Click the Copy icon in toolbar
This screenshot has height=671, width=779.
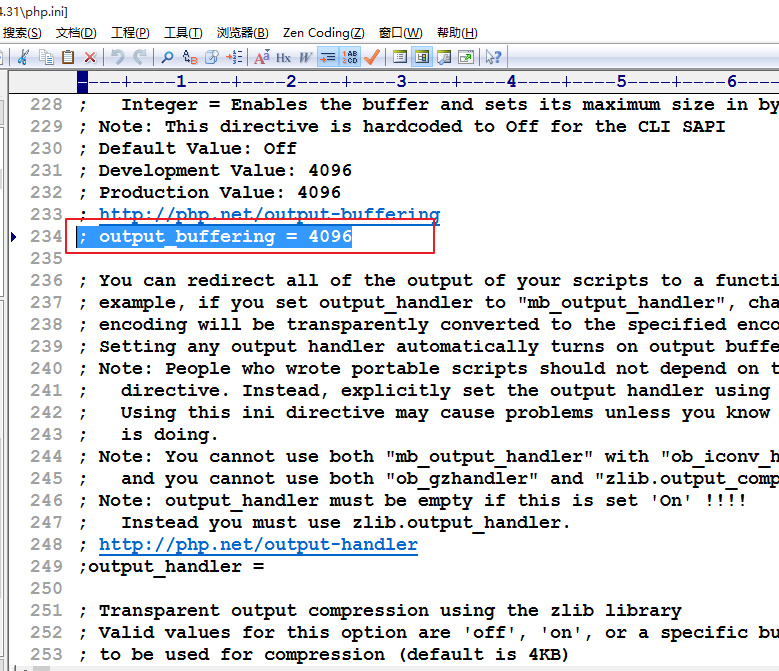[x=46, y=57]
